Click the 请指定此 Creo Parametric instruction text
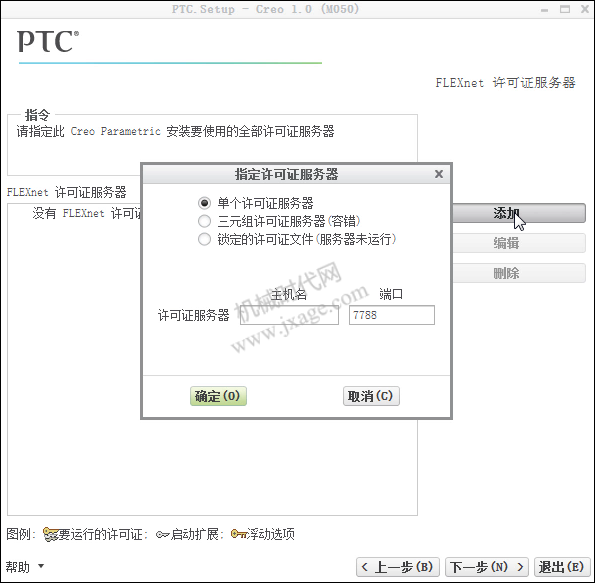The height and width of the screenshot is (583, 595). (x=175, y=131)
